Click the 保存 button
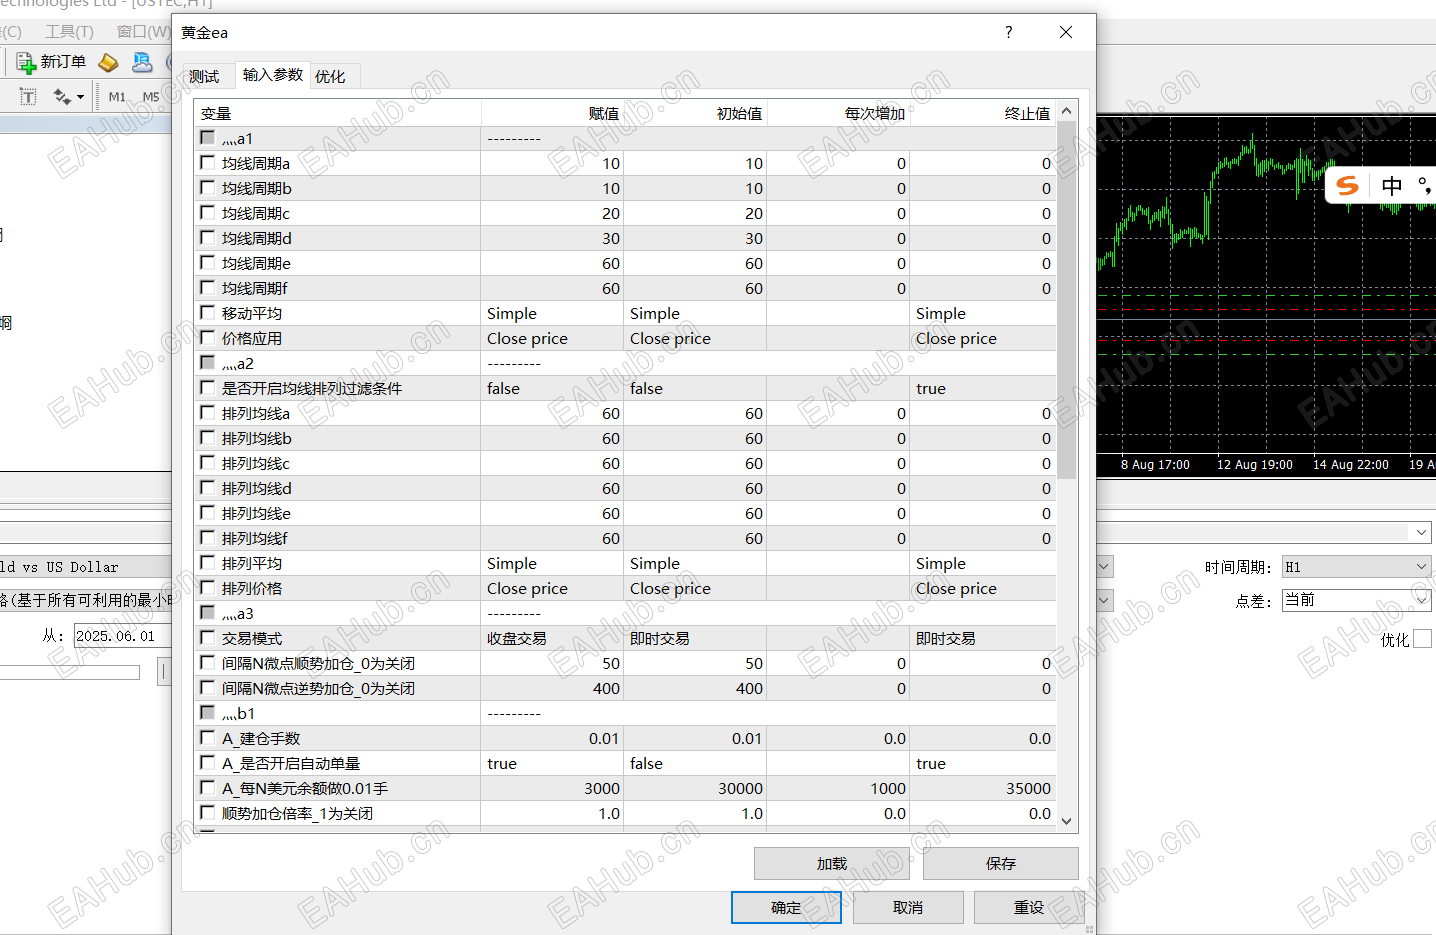Screen dimensions: 1436x935 click(1001, 863)
